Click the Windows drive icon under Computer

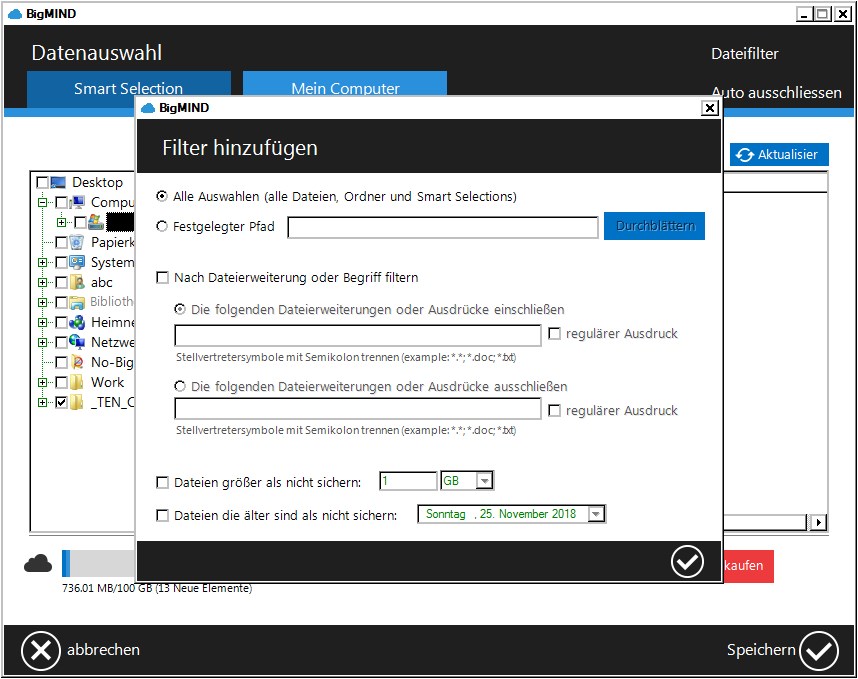pyautogui.click(x=96, y=222)
